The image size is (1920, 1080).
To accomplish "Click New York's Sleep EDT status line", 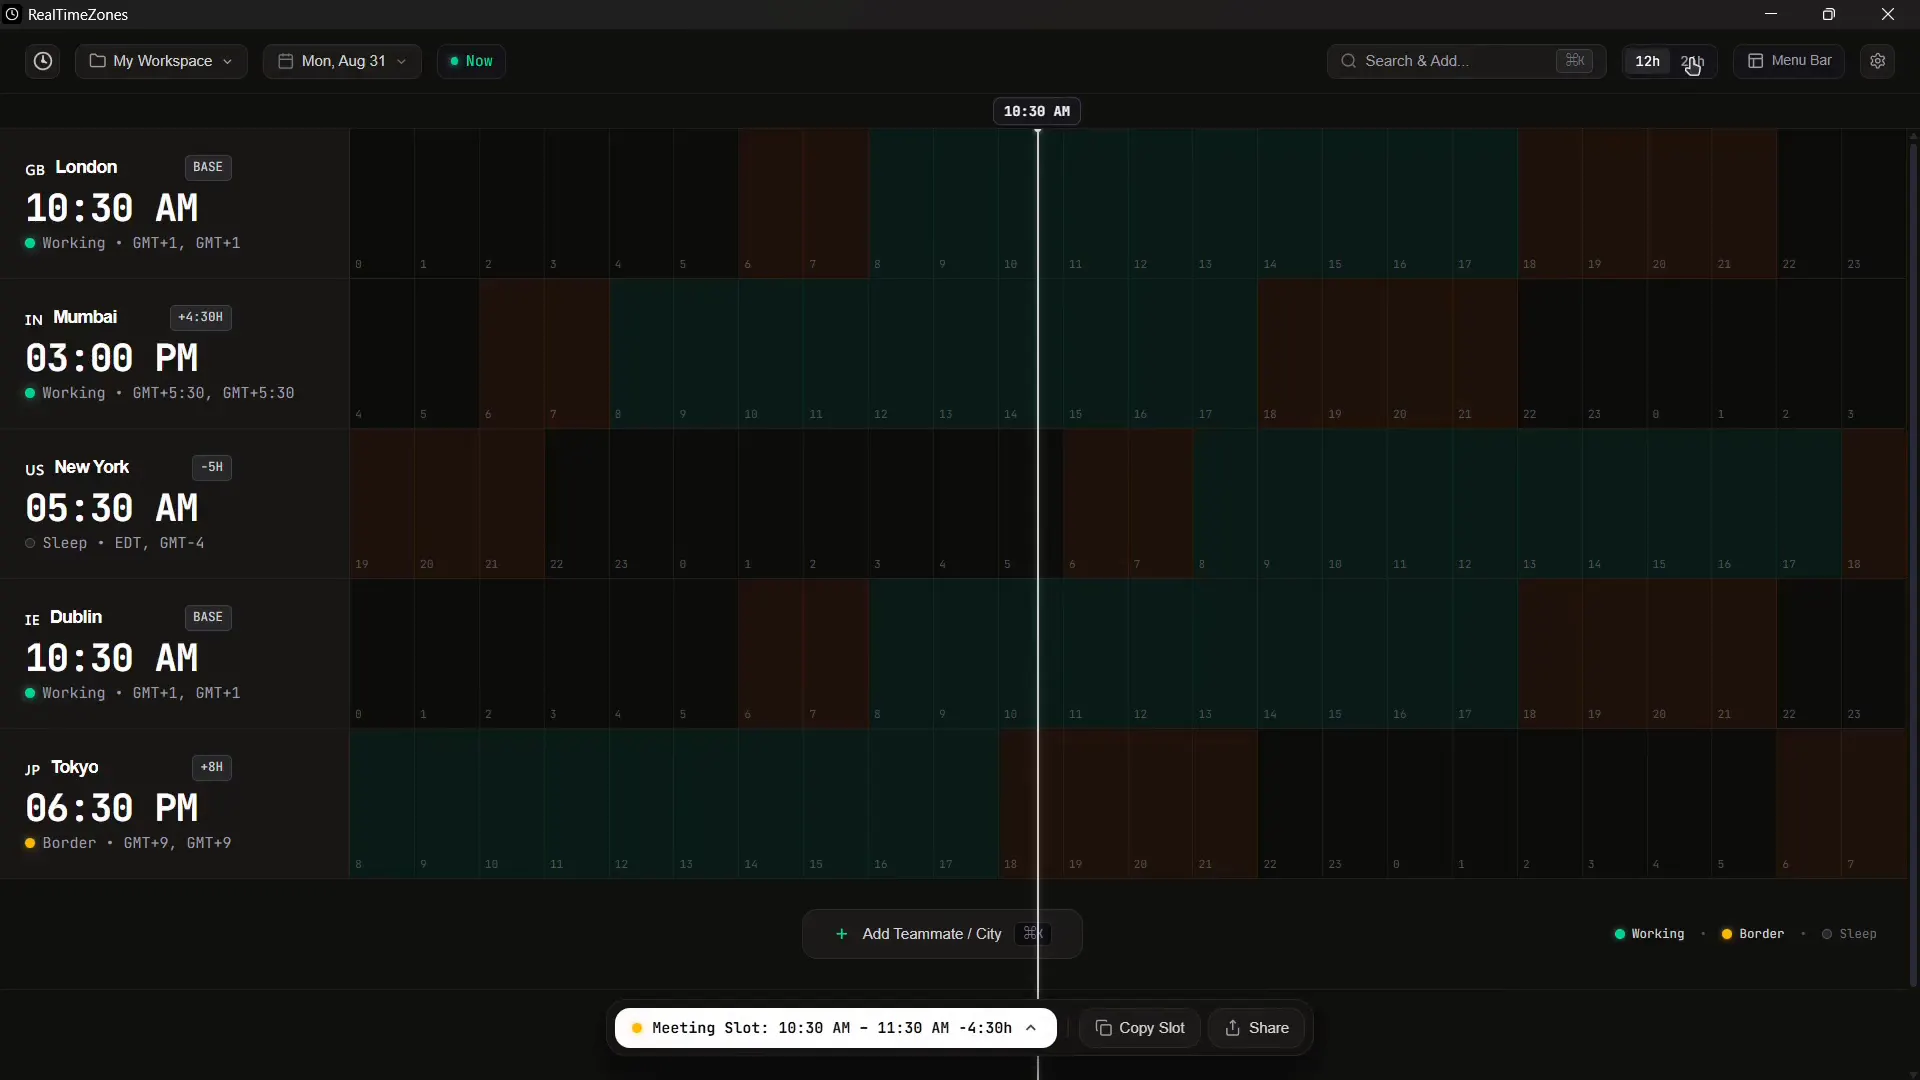I will pyautogui.click(x=115, y=543).
